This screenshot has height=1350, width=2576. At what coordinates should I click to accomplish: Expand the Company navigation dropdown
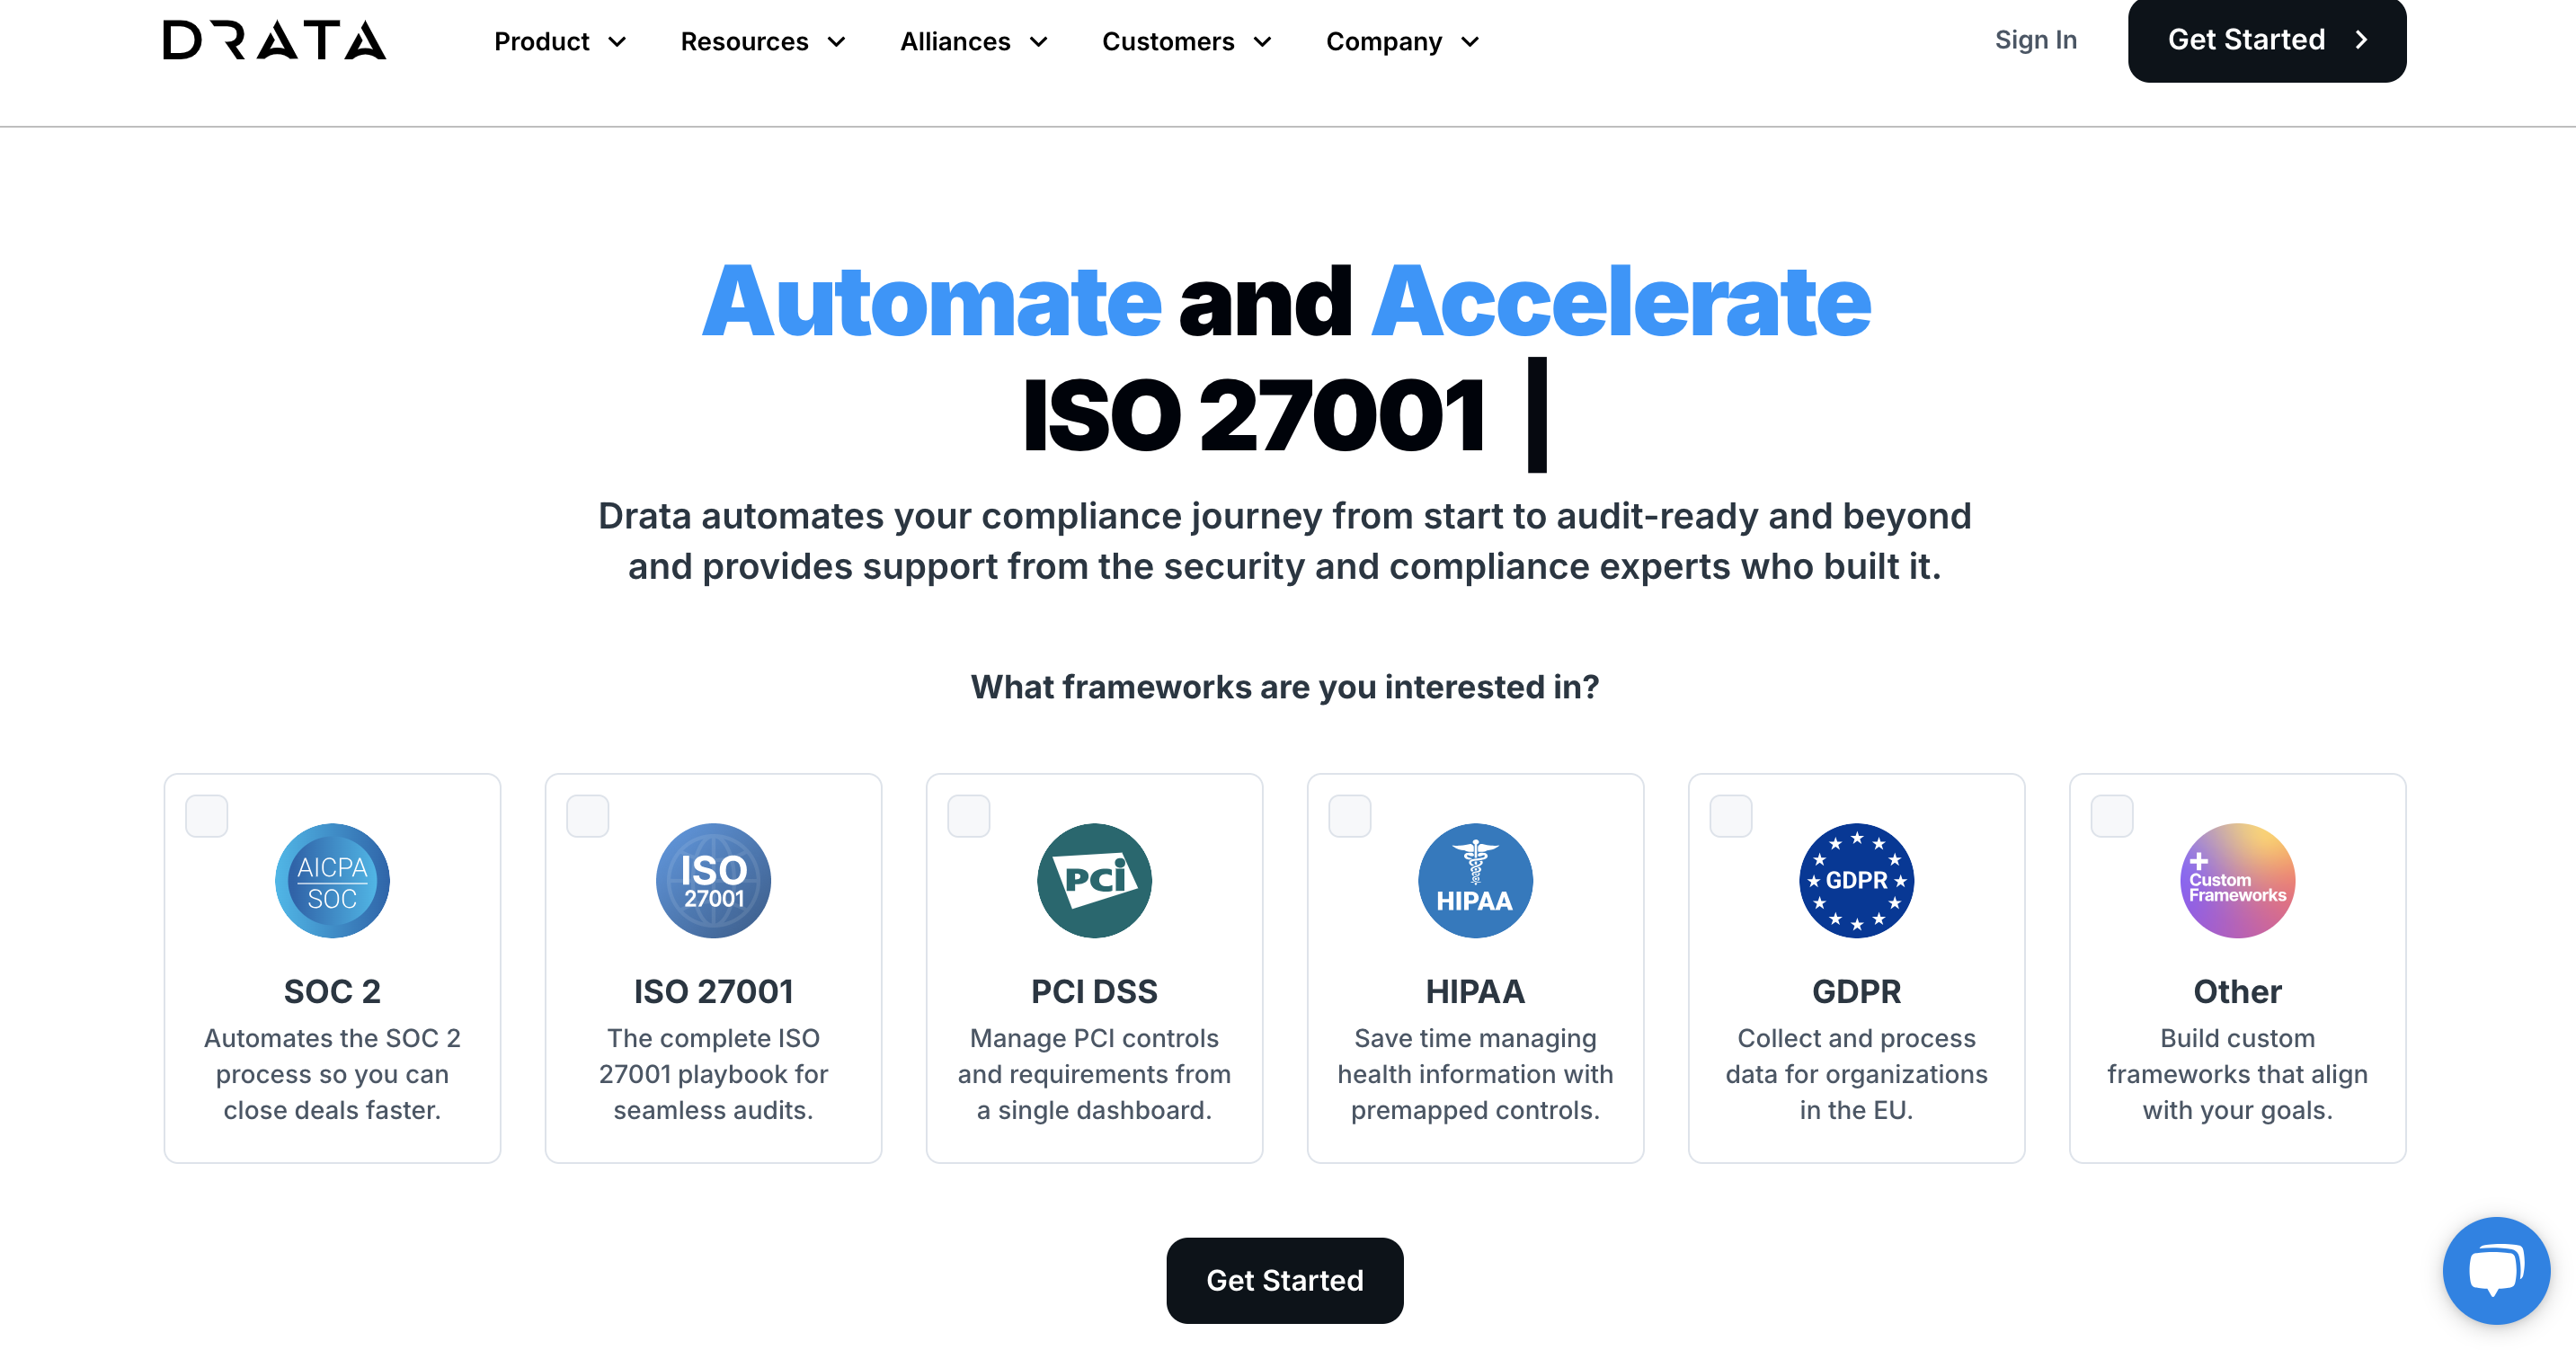pos(1401,41)
